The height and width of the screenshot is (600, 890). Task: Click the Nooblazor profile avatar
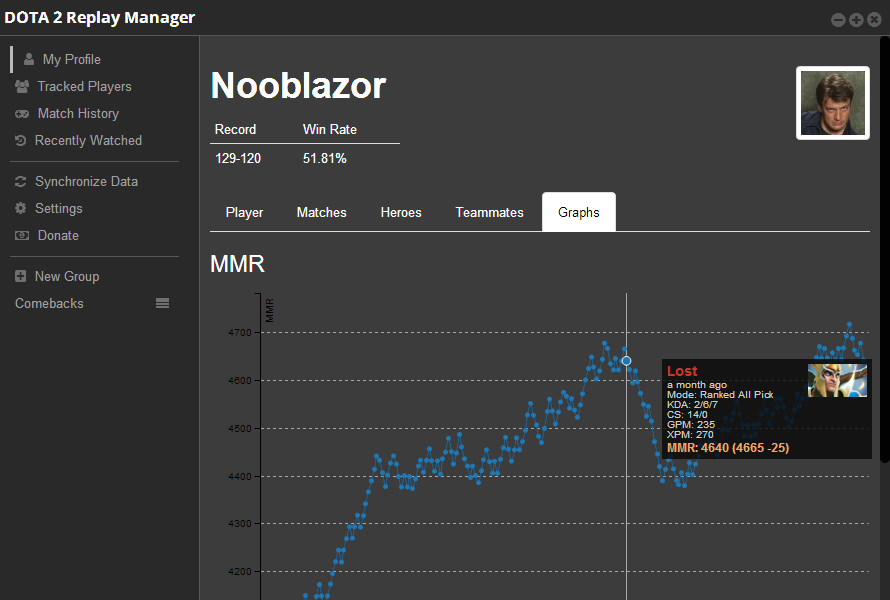tap(833, 103)
